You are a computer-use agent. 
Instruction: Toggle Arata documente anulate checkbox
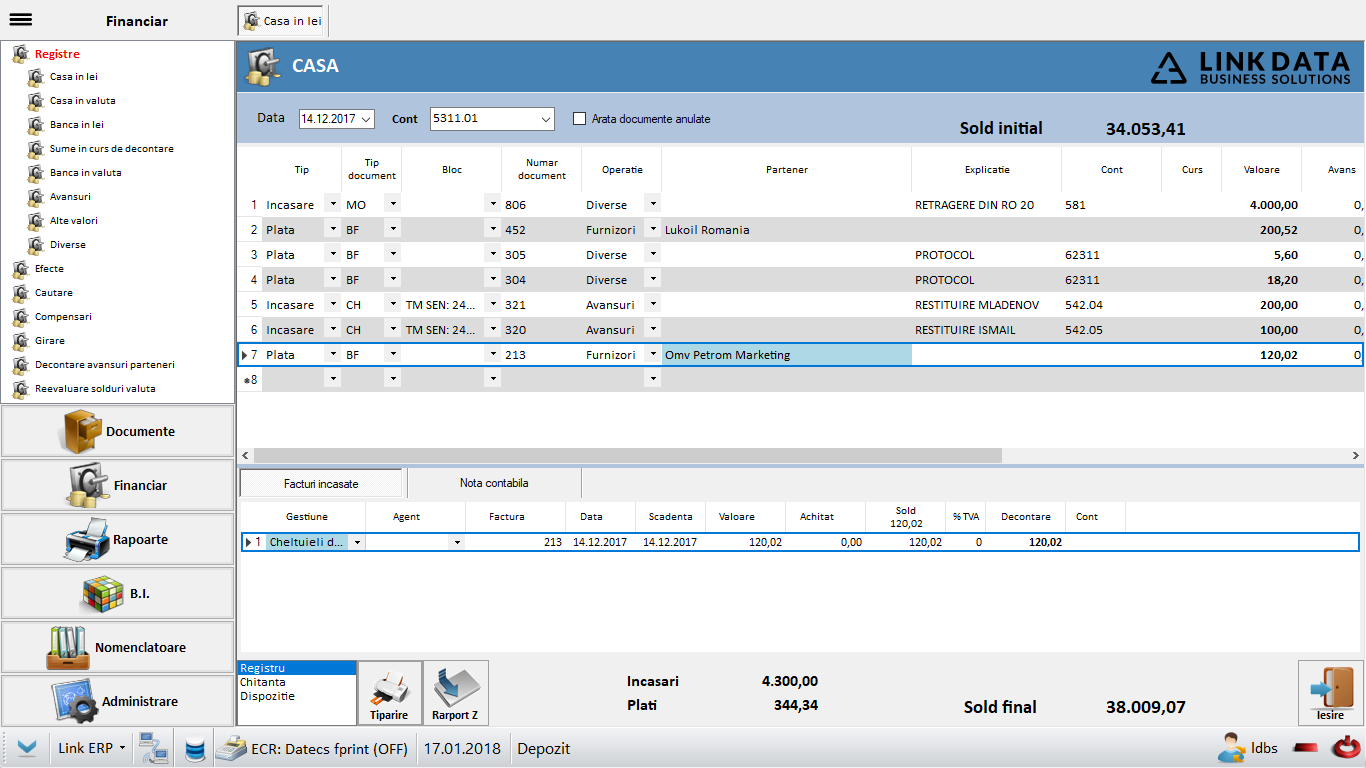click(579, 119)
